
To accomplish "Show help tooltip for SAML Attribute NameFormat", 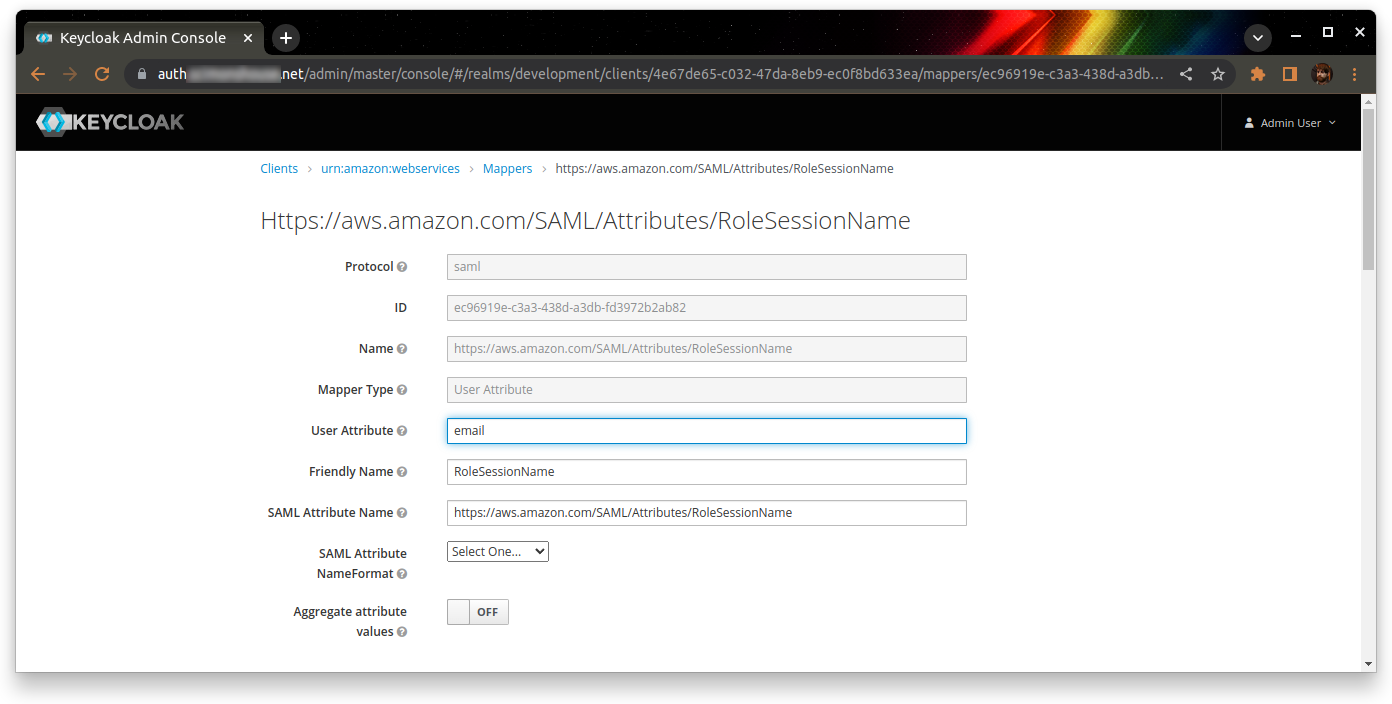I will point(402,574).
